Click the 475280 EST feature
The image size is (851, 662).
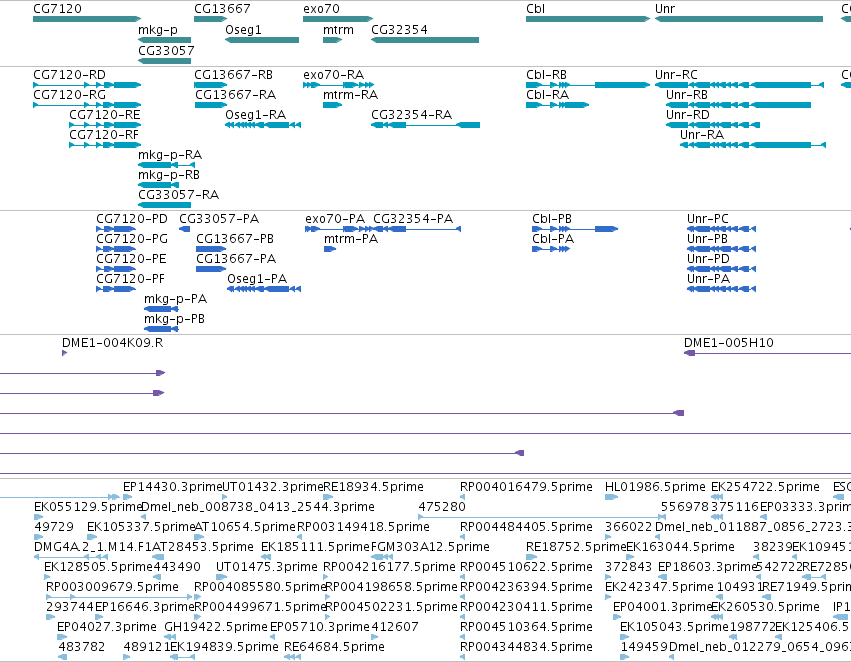(542, 517)
